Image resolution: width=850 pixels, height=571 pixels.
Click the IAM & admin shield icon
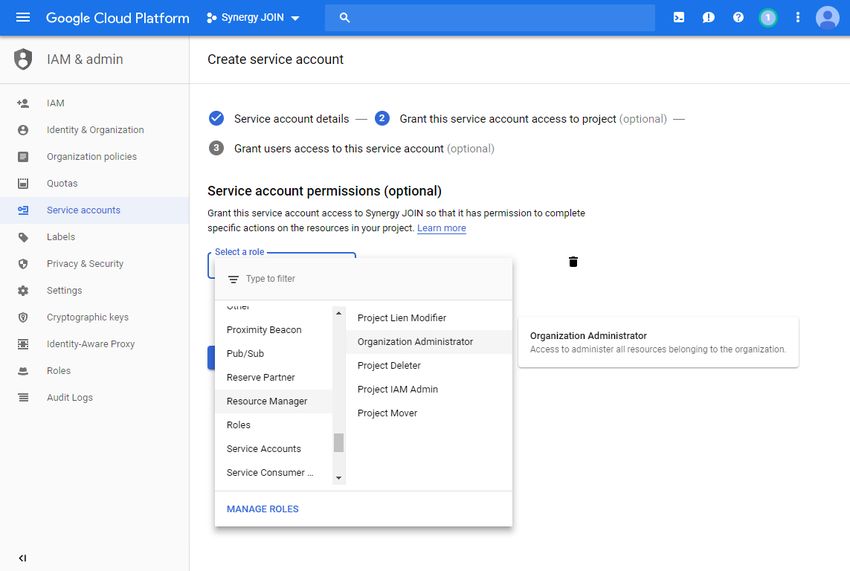pos(23,59)
